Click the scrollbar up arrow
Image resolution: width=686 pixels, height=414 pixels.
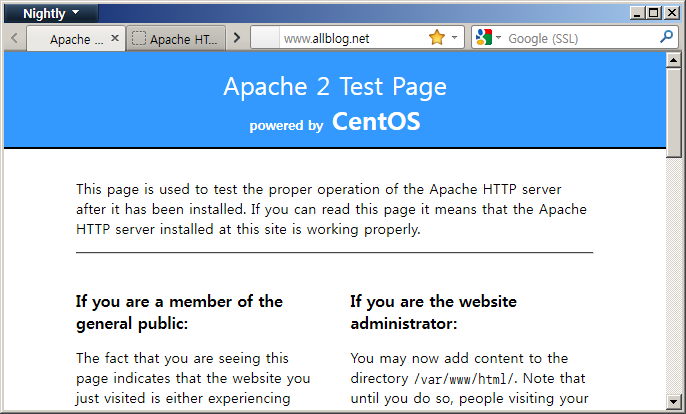point(673,60)
